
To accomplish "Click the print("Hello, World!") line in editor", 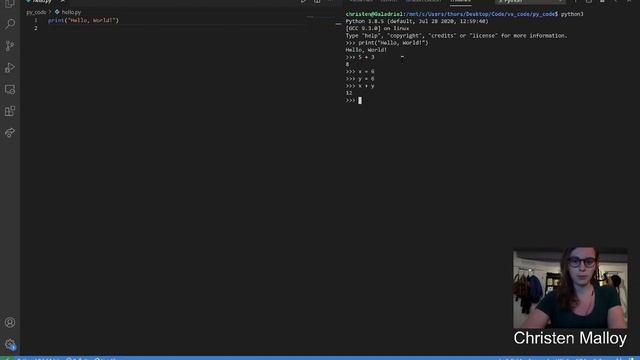I will point(83,20).
